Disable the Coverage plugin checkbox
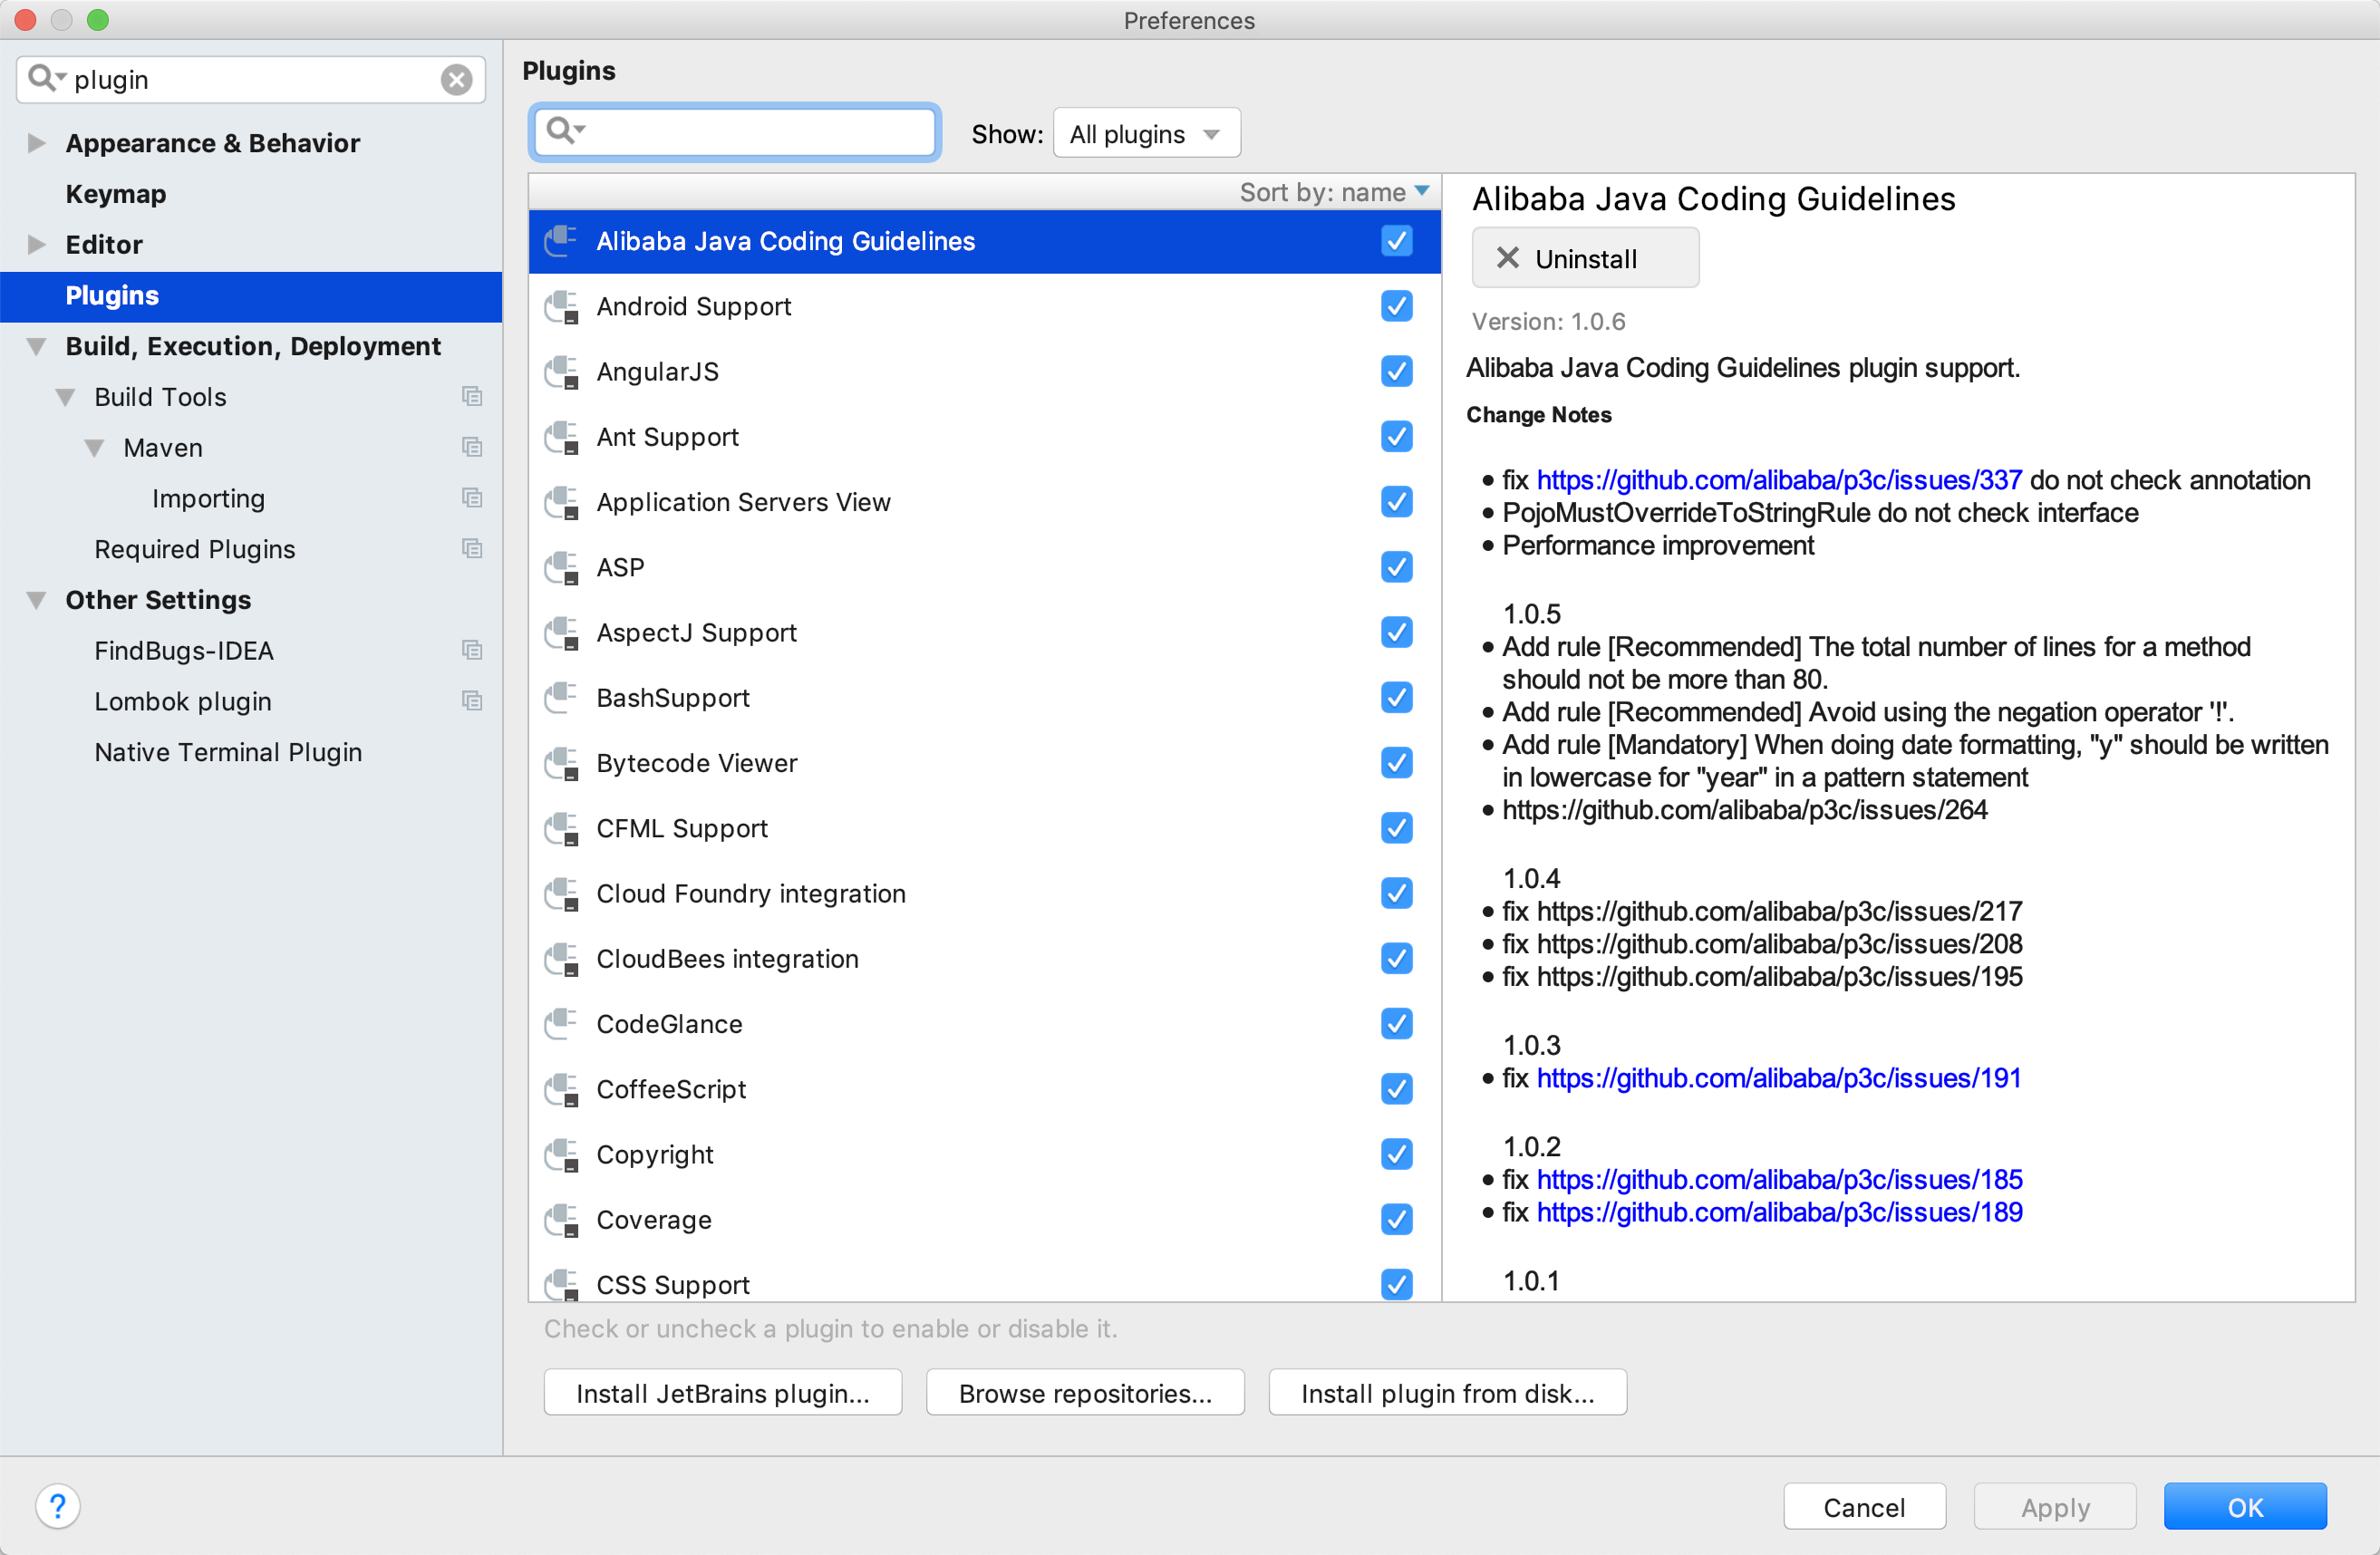The image size is (2380, 1555). pyautogui.click(x=1397, y=1220)
